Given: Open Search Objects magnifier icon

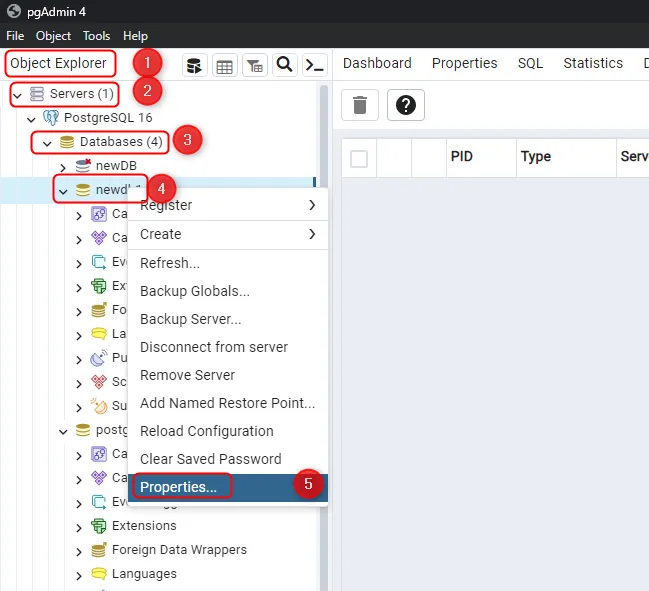Looking at the screenshot, I should click(284, 66).
